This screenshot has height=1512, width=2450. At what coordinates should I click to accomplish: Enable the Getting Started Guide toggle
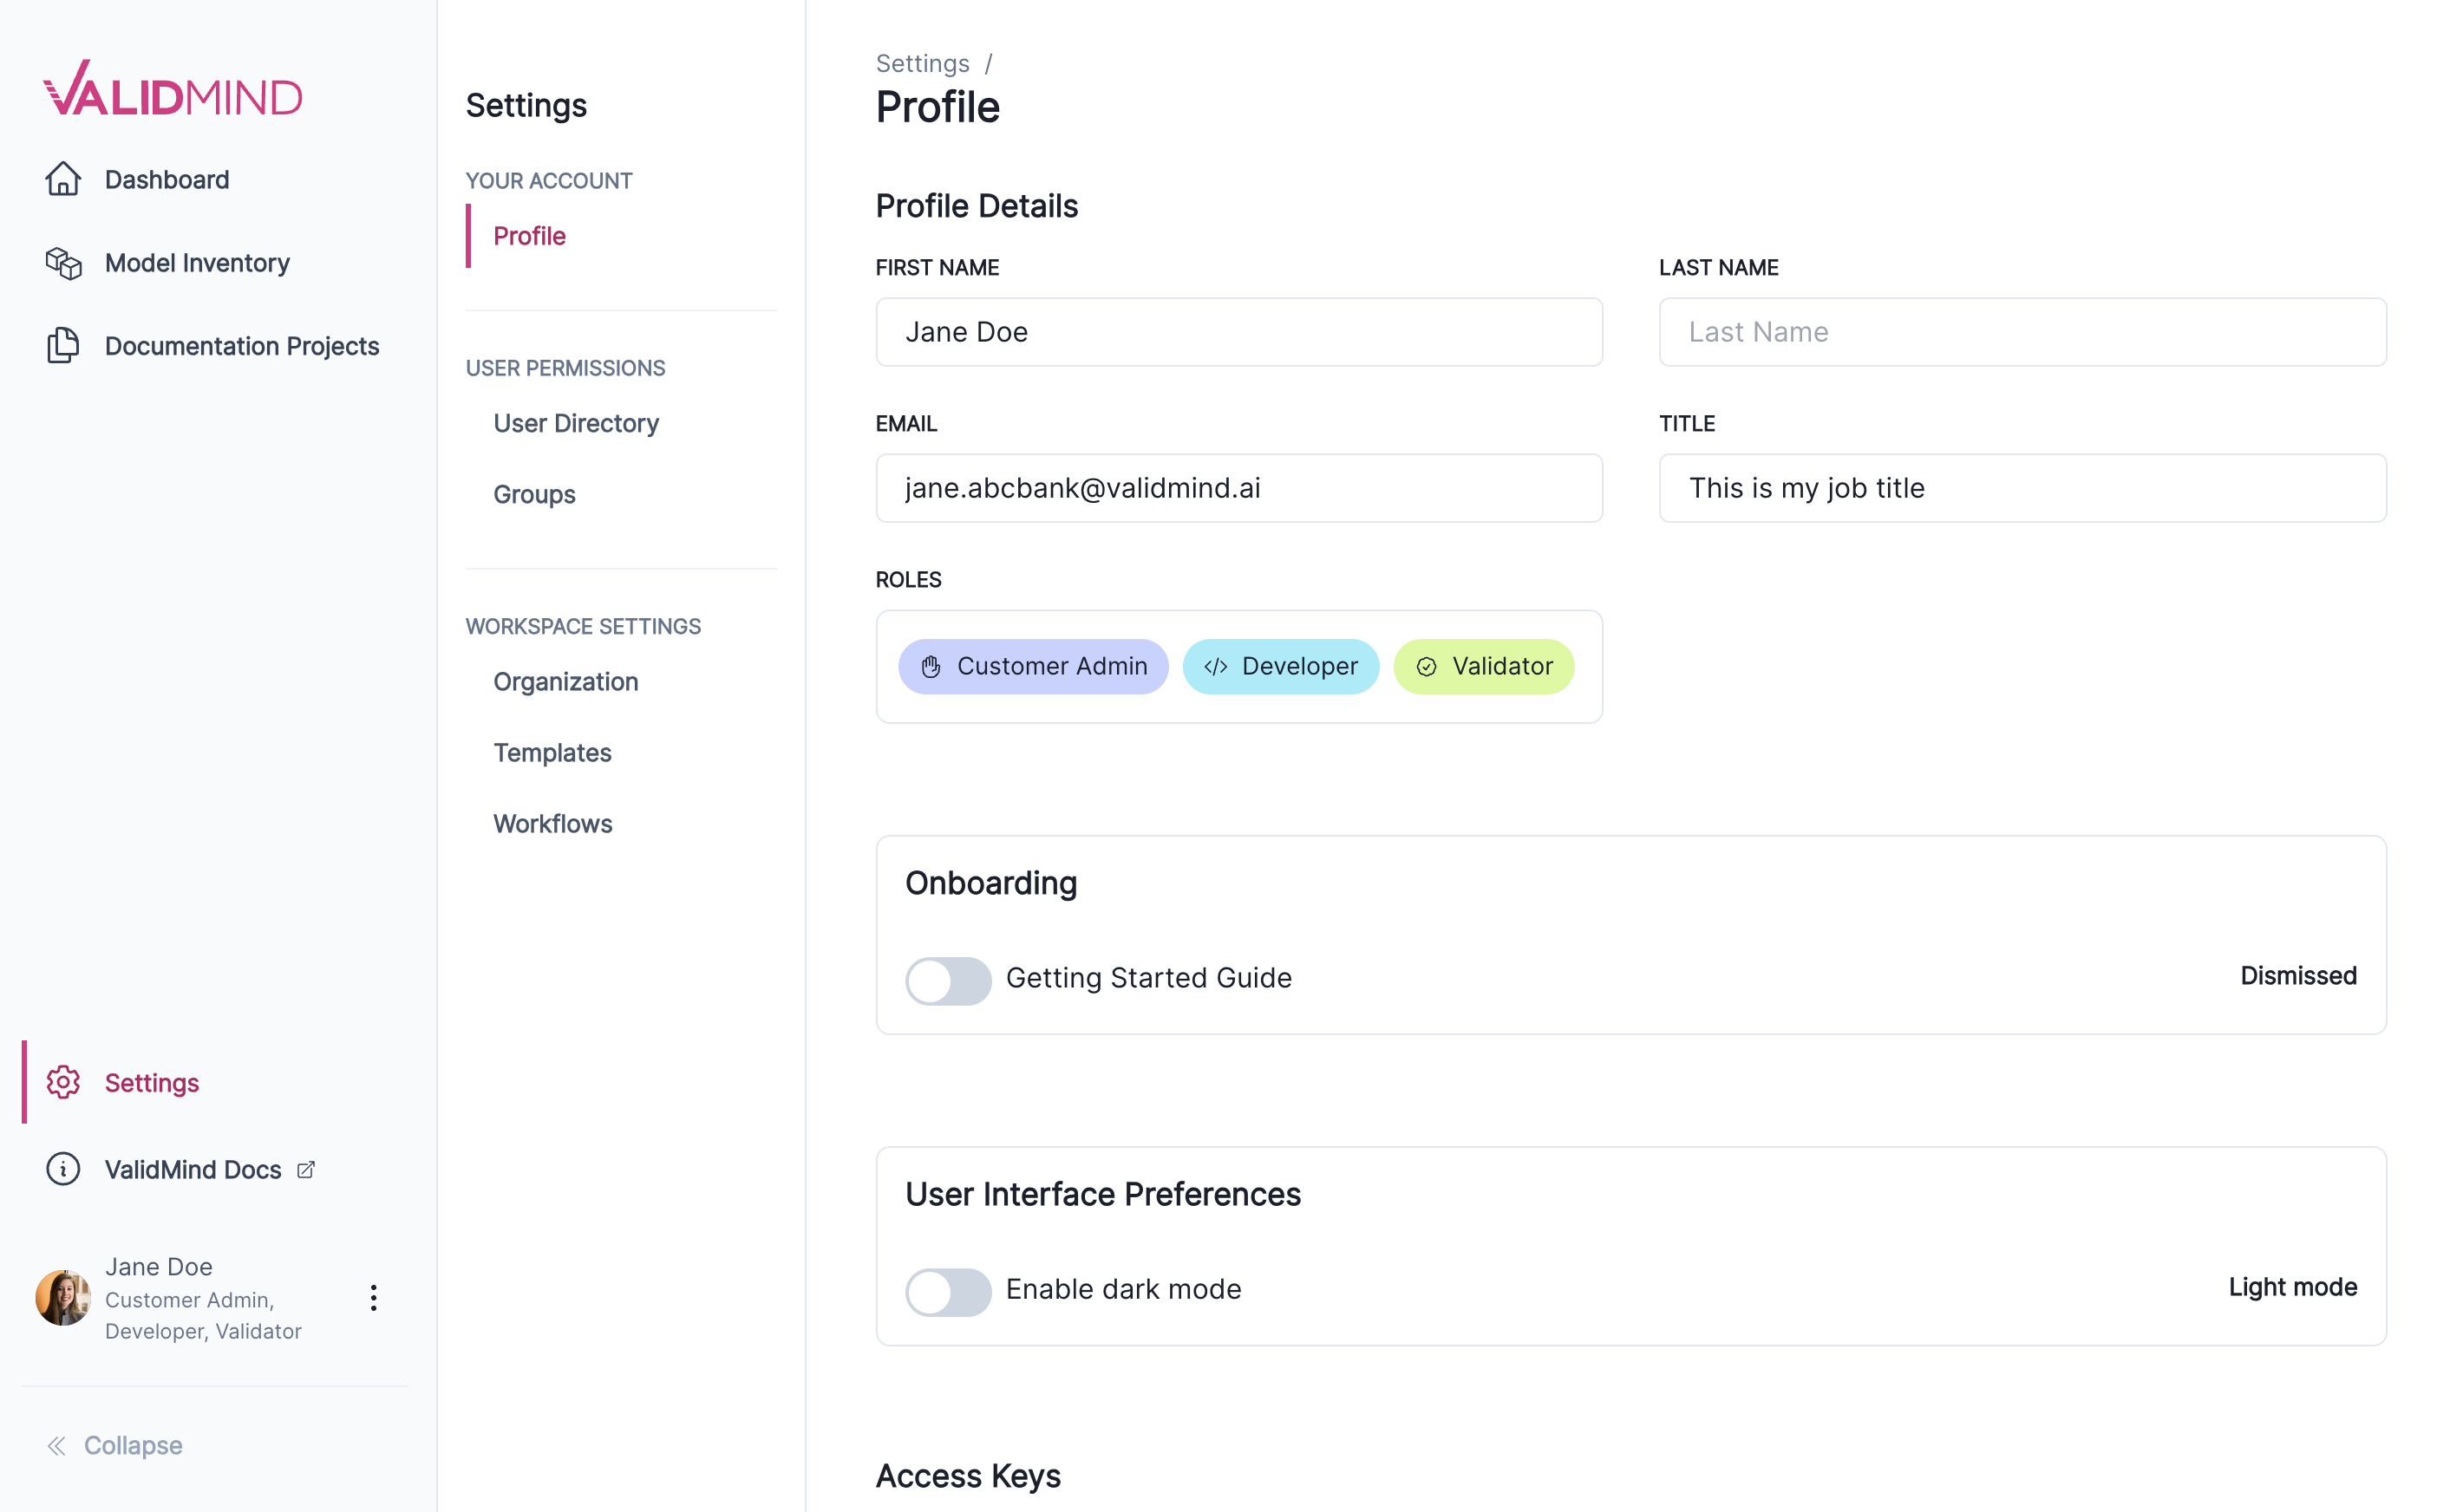(947, 980)
